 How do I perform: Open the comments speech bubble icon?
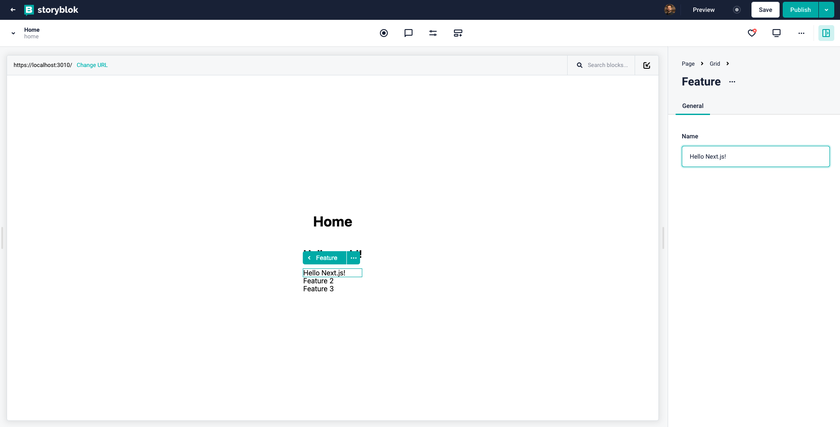408,33
